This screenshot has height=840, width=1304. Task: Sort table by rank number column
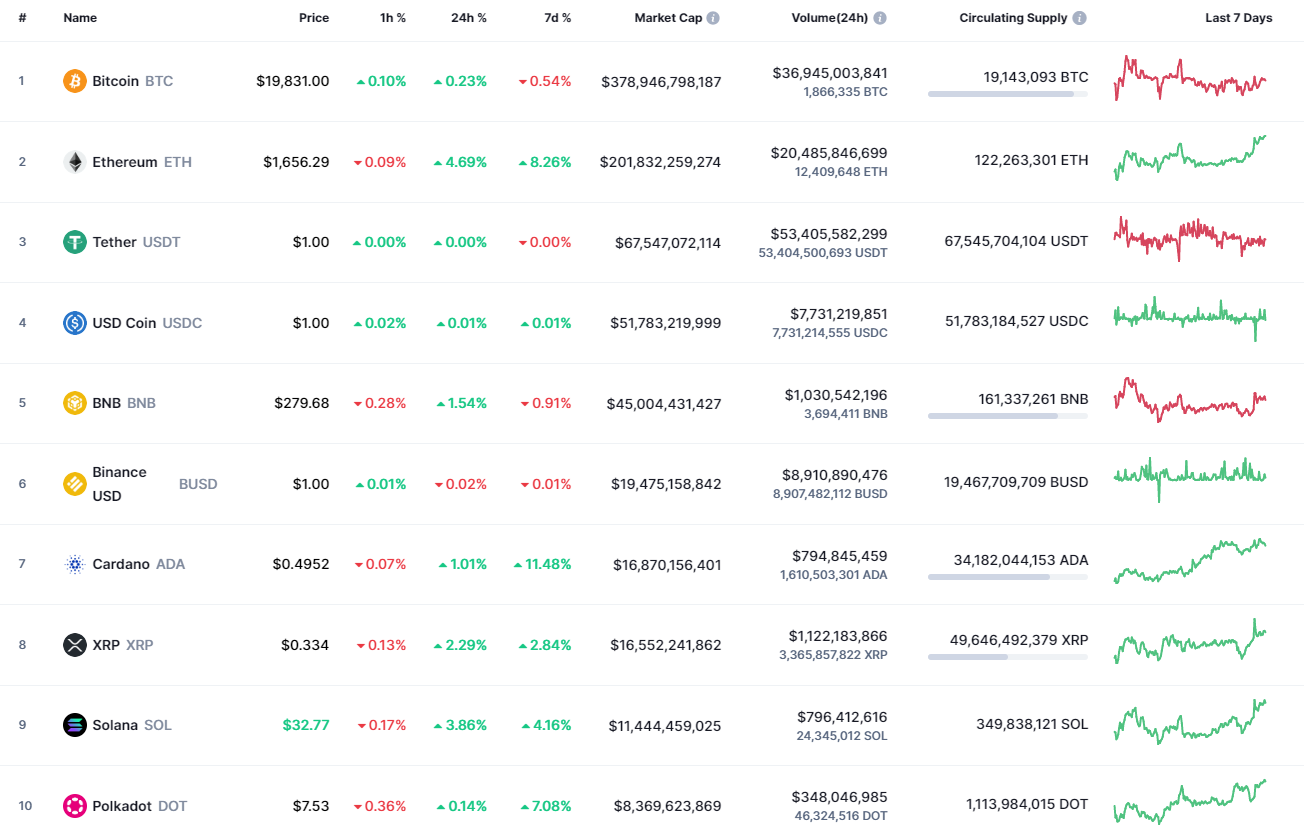[22, 18]
